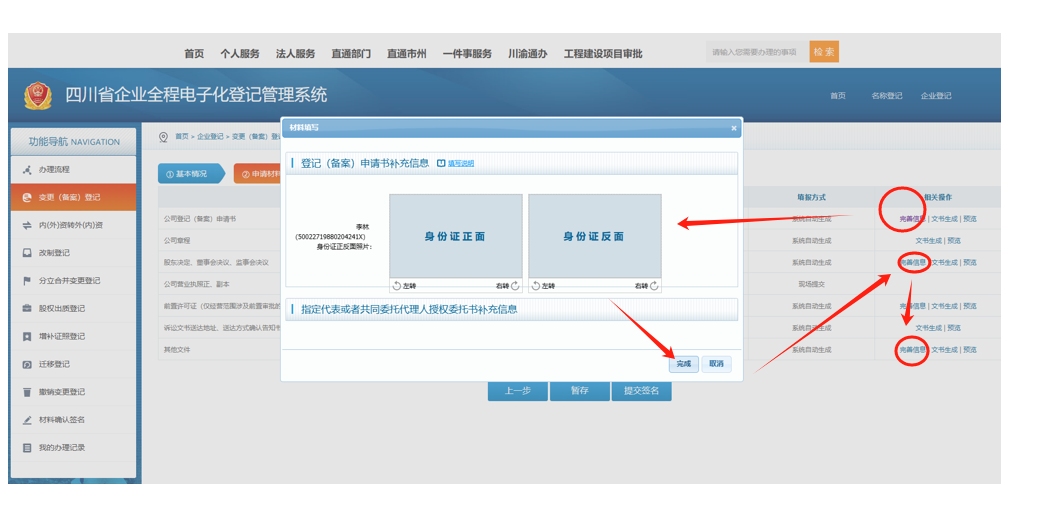
Task: Upload the 身份证正面 image
Action: tap(455, 236)
